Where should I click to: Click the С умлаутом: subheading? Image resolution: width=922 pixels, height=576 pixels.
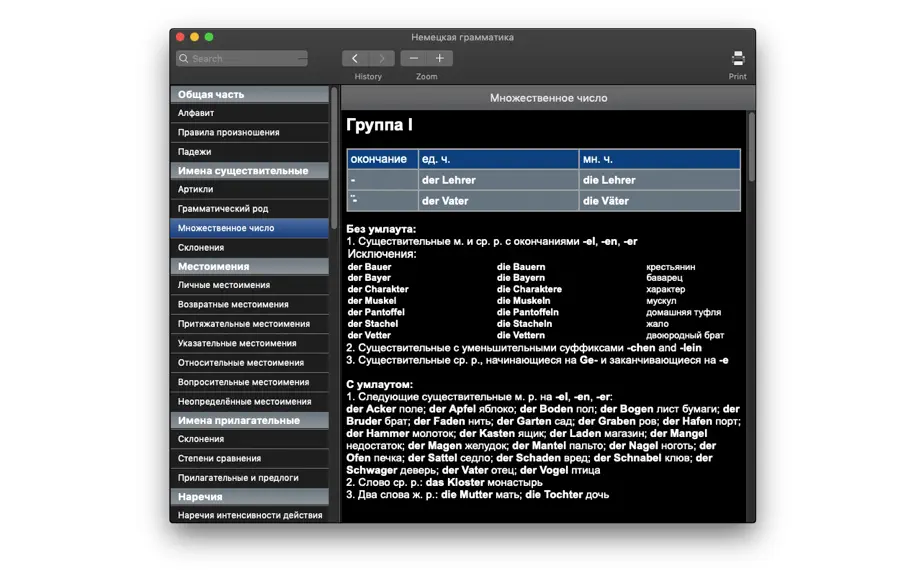tap(380, 384)
